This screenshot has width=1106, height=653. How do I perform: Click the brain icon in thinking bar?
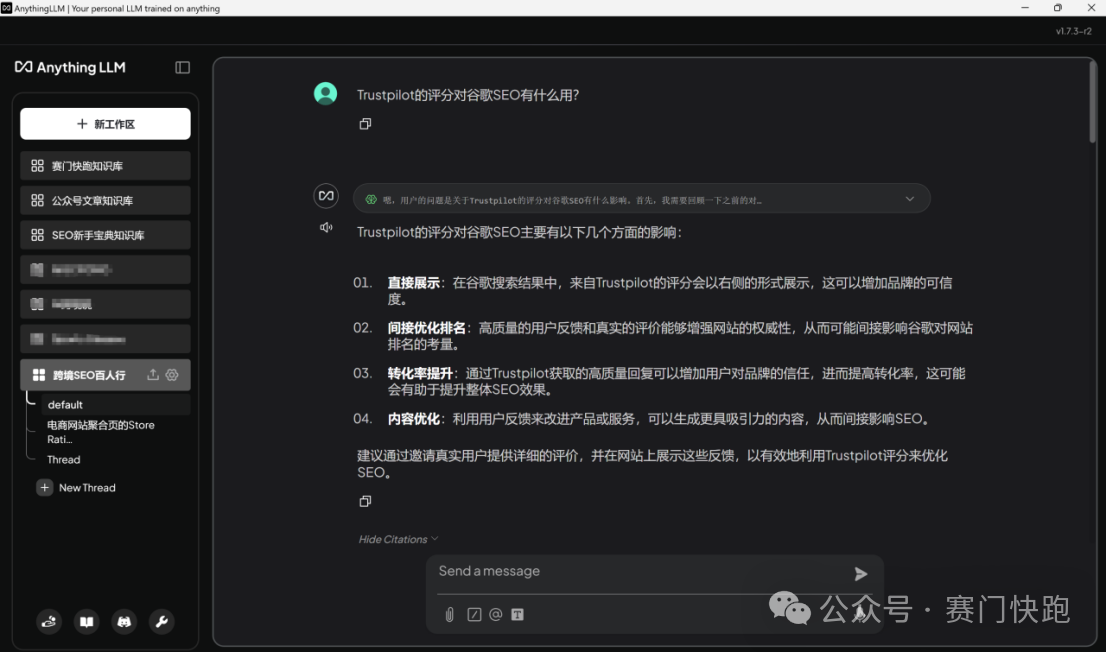click(x=371, y=200)
